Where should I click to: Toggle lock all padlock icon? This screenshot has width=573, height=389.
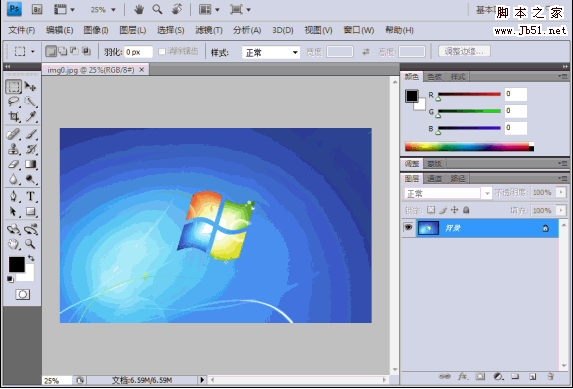[466, 210]
